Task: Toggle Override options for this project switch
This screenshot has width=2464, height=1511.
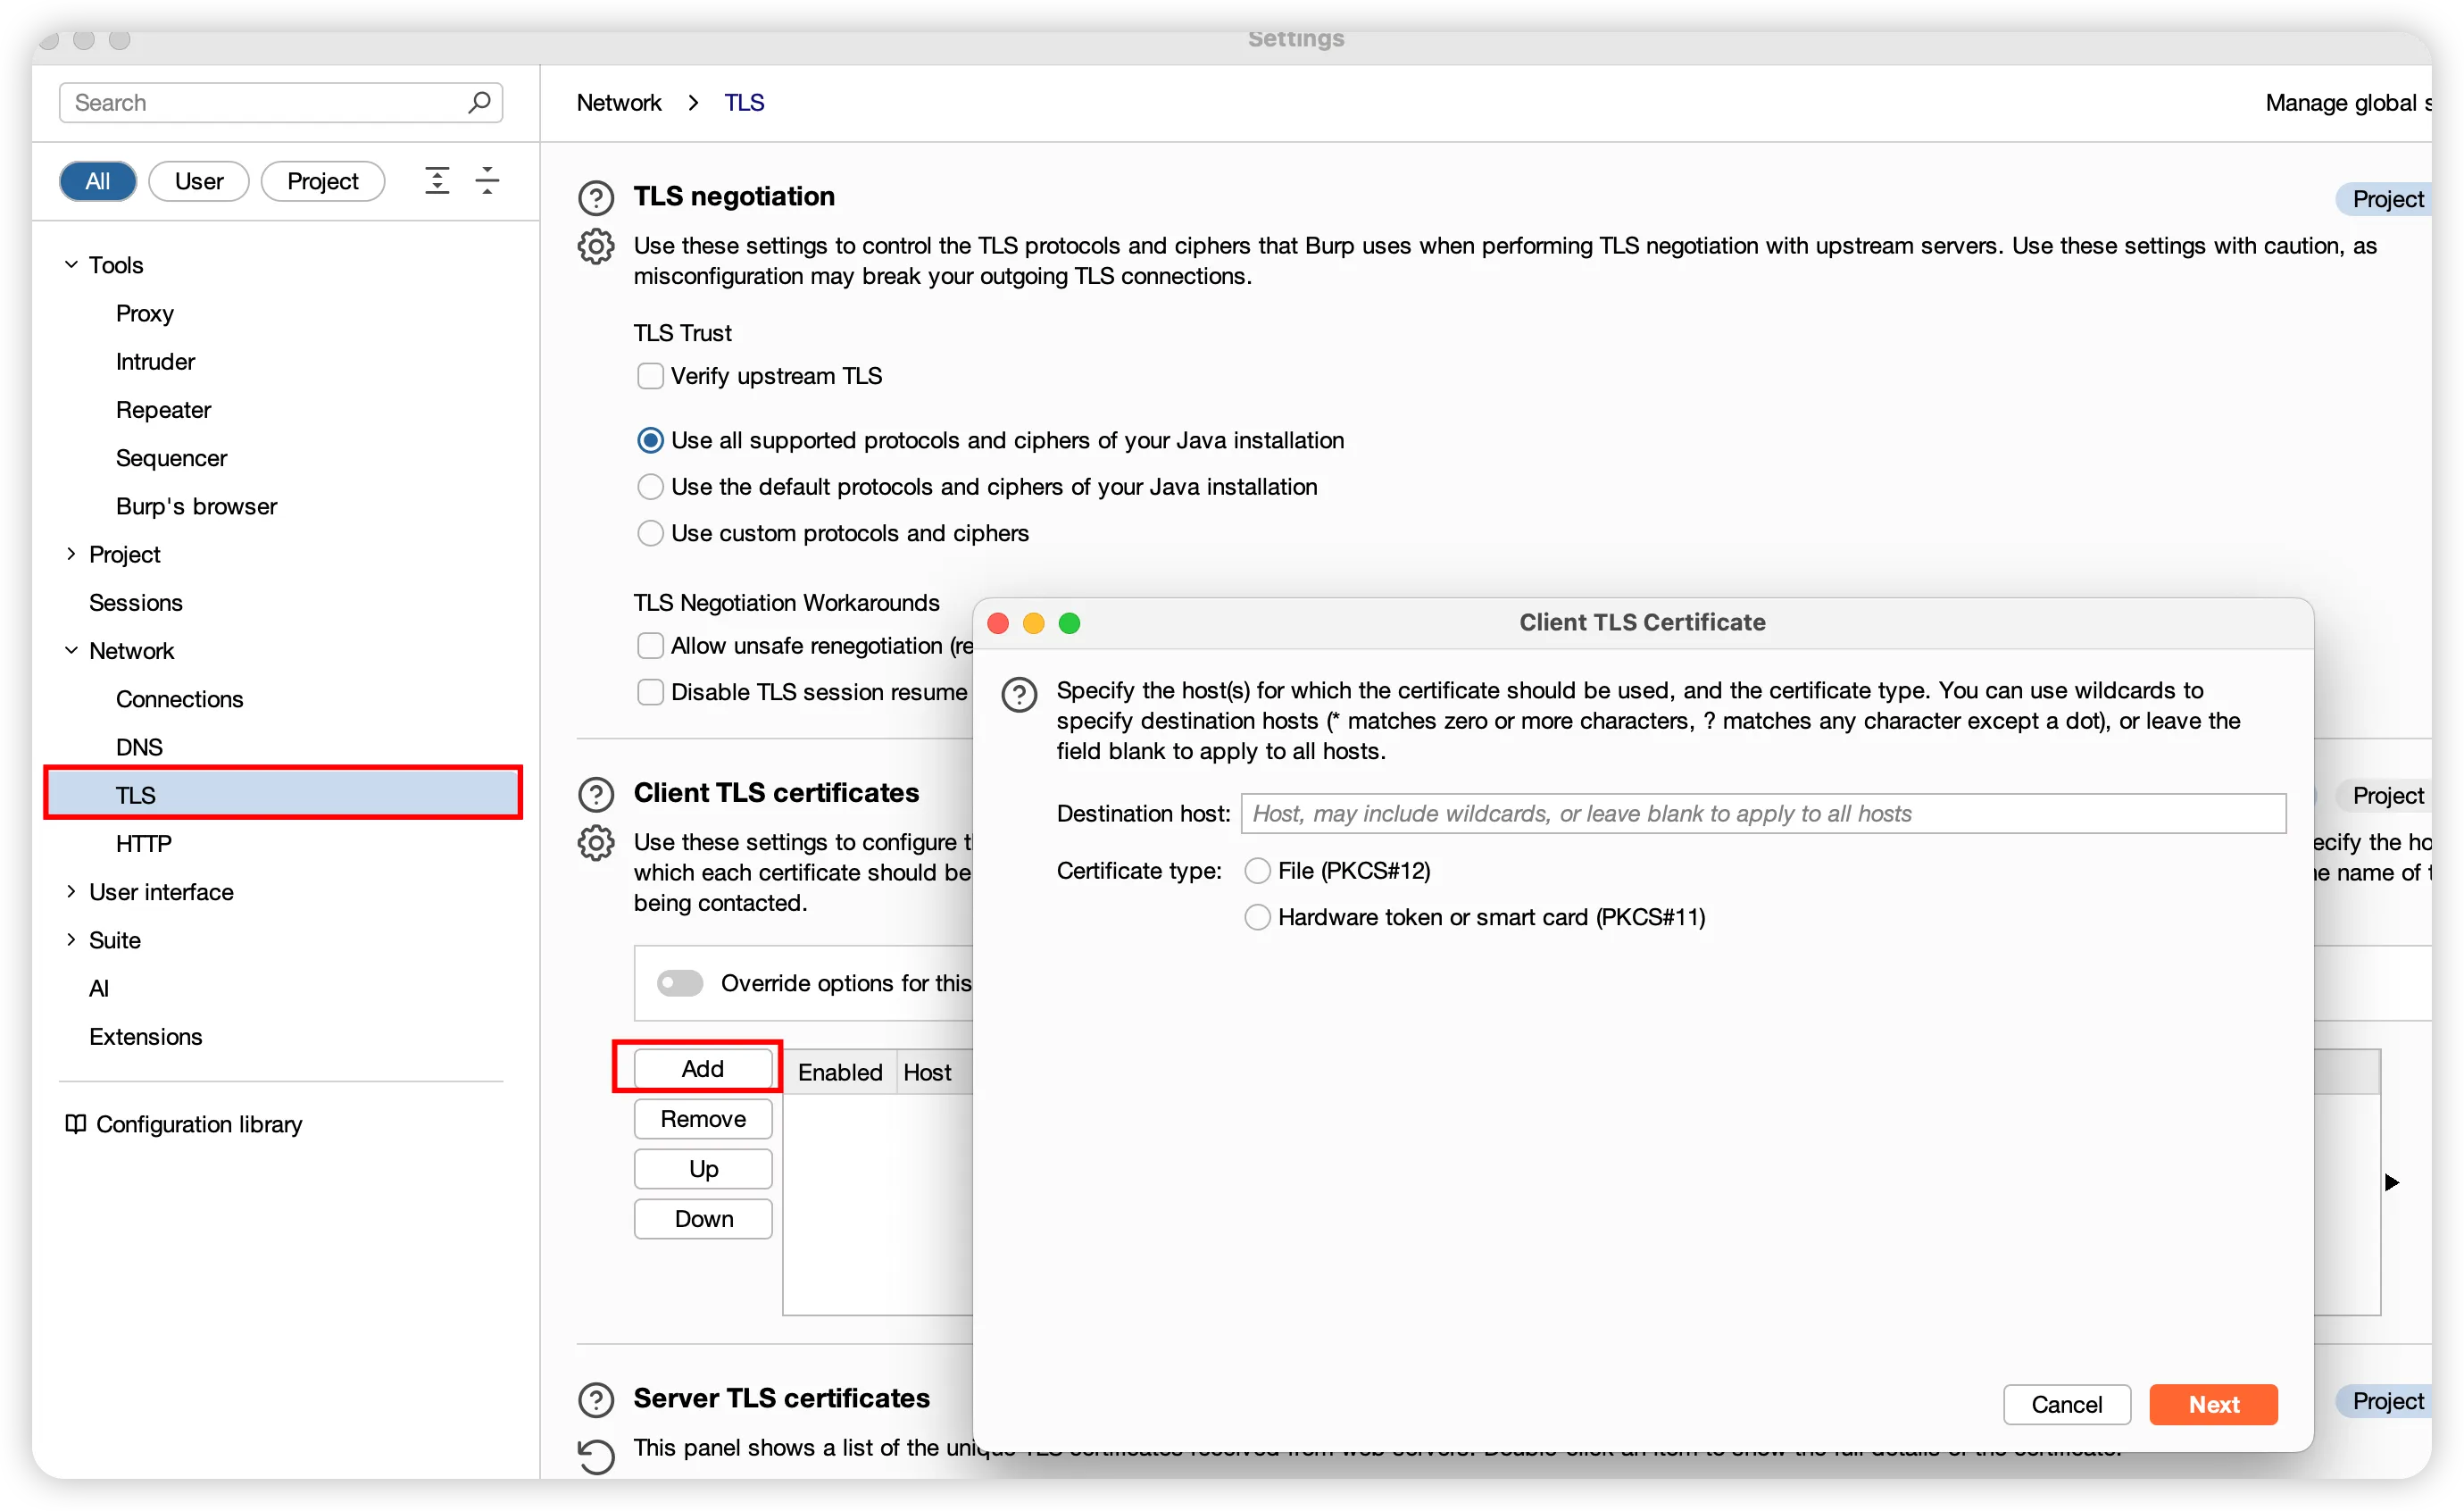Action: [680, 983]
